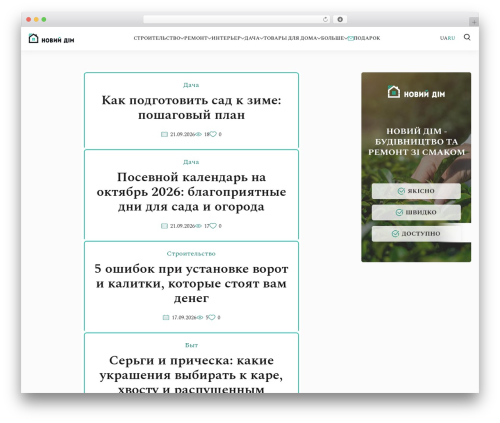Expand the БОЛЬШЕ menu chevron

(x=346, y=38)
